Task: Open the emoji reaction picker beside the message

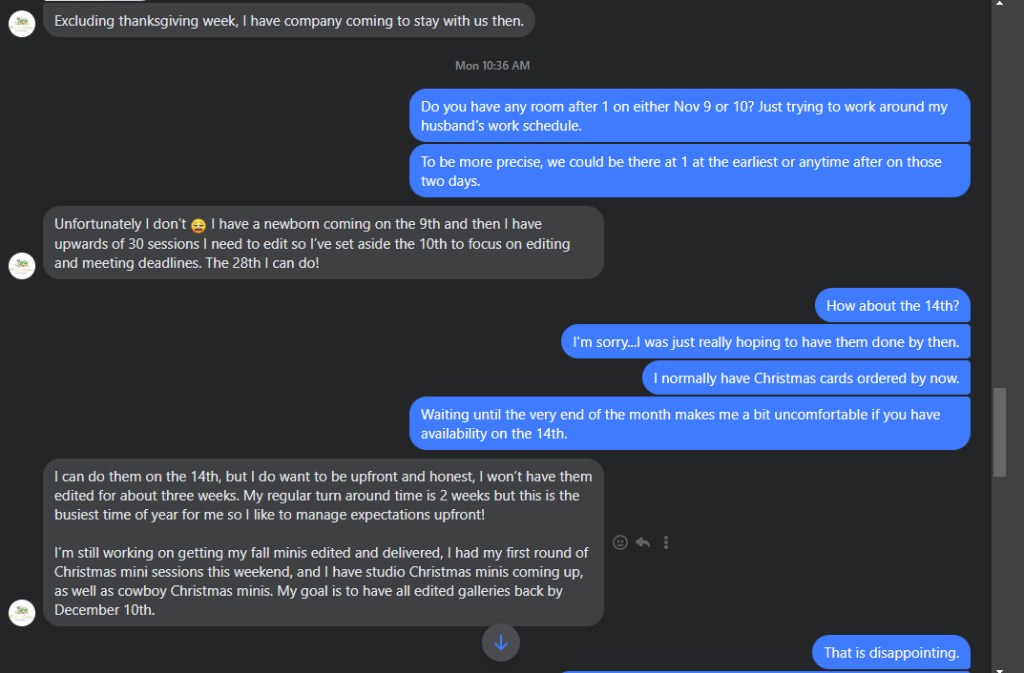Action: (x=620, y=542)
